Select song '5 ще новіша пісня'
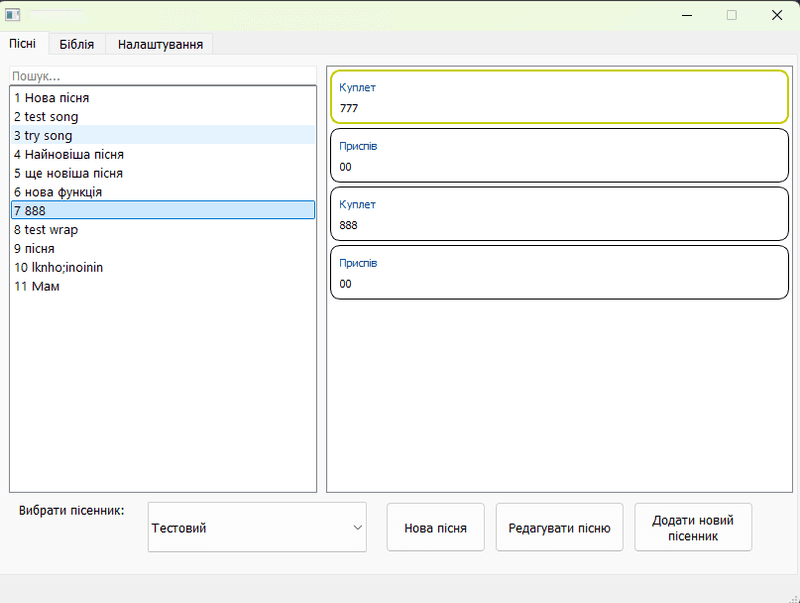The width and height of the screenshot is (800, 603). coord(163,173)
